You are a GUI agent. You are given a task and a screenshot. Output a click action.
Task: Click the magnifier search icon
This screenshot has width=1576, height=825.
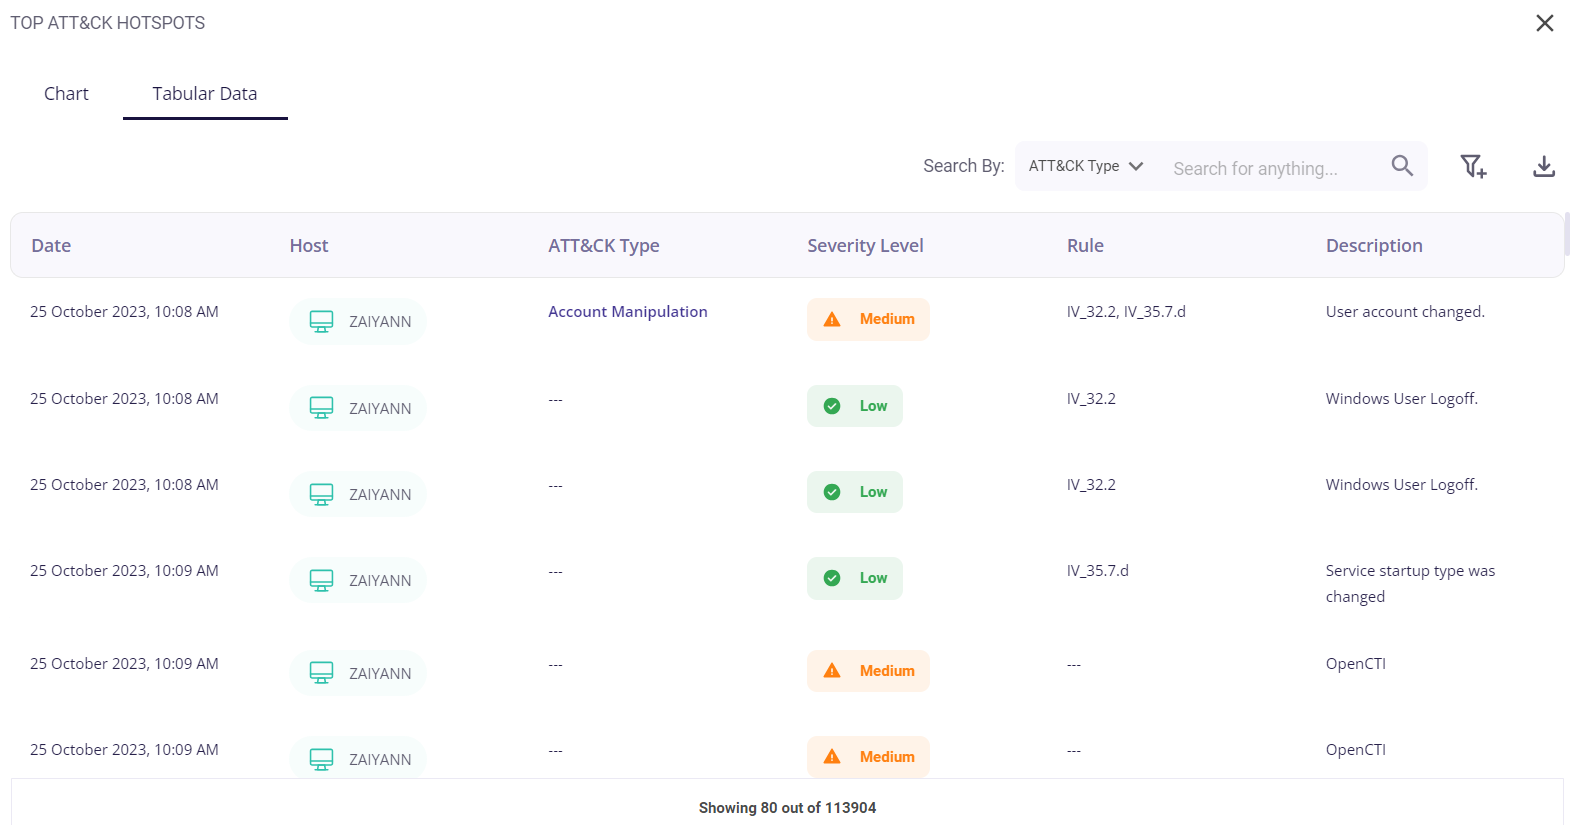tap(1402, 166)
